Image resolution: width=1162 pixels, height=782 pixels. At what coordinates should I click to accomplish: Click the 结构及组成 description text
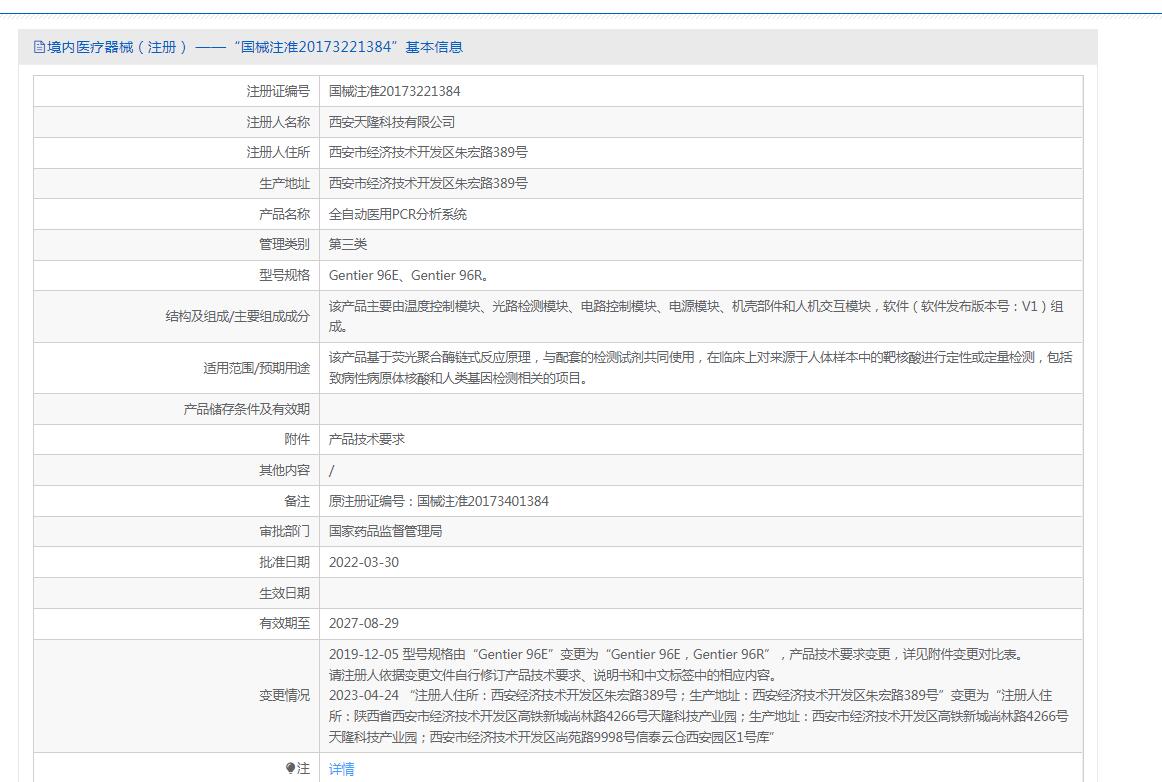tap(695, 316)
